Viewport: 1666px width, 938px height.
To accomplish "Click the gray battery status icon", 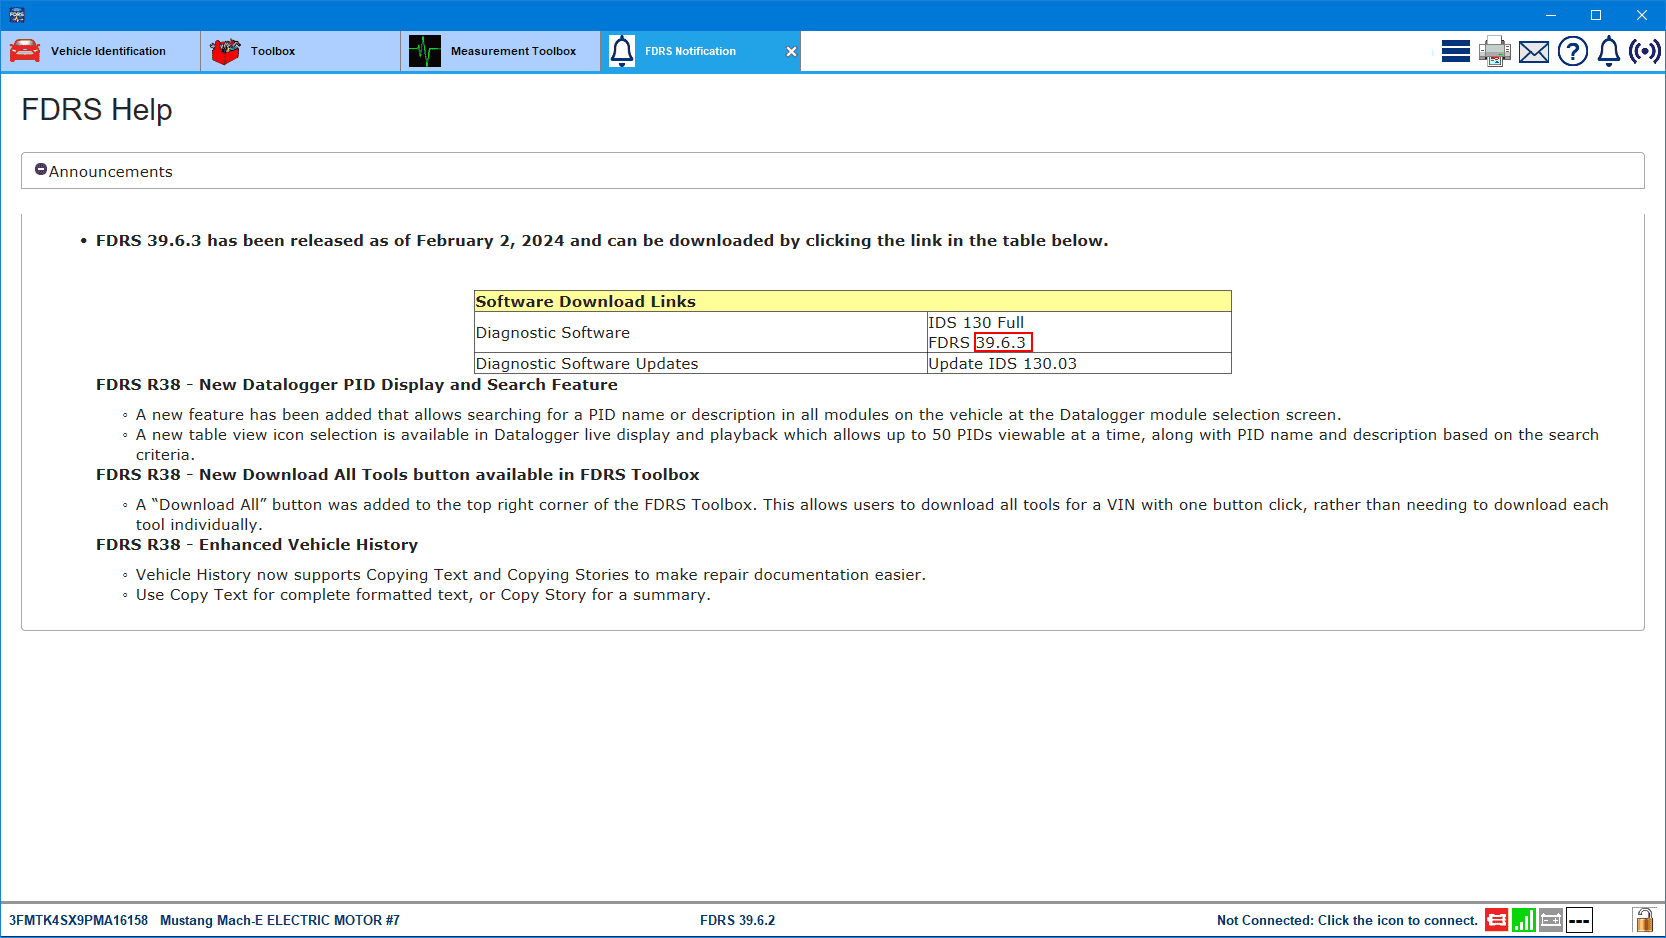I will 1550,920.
